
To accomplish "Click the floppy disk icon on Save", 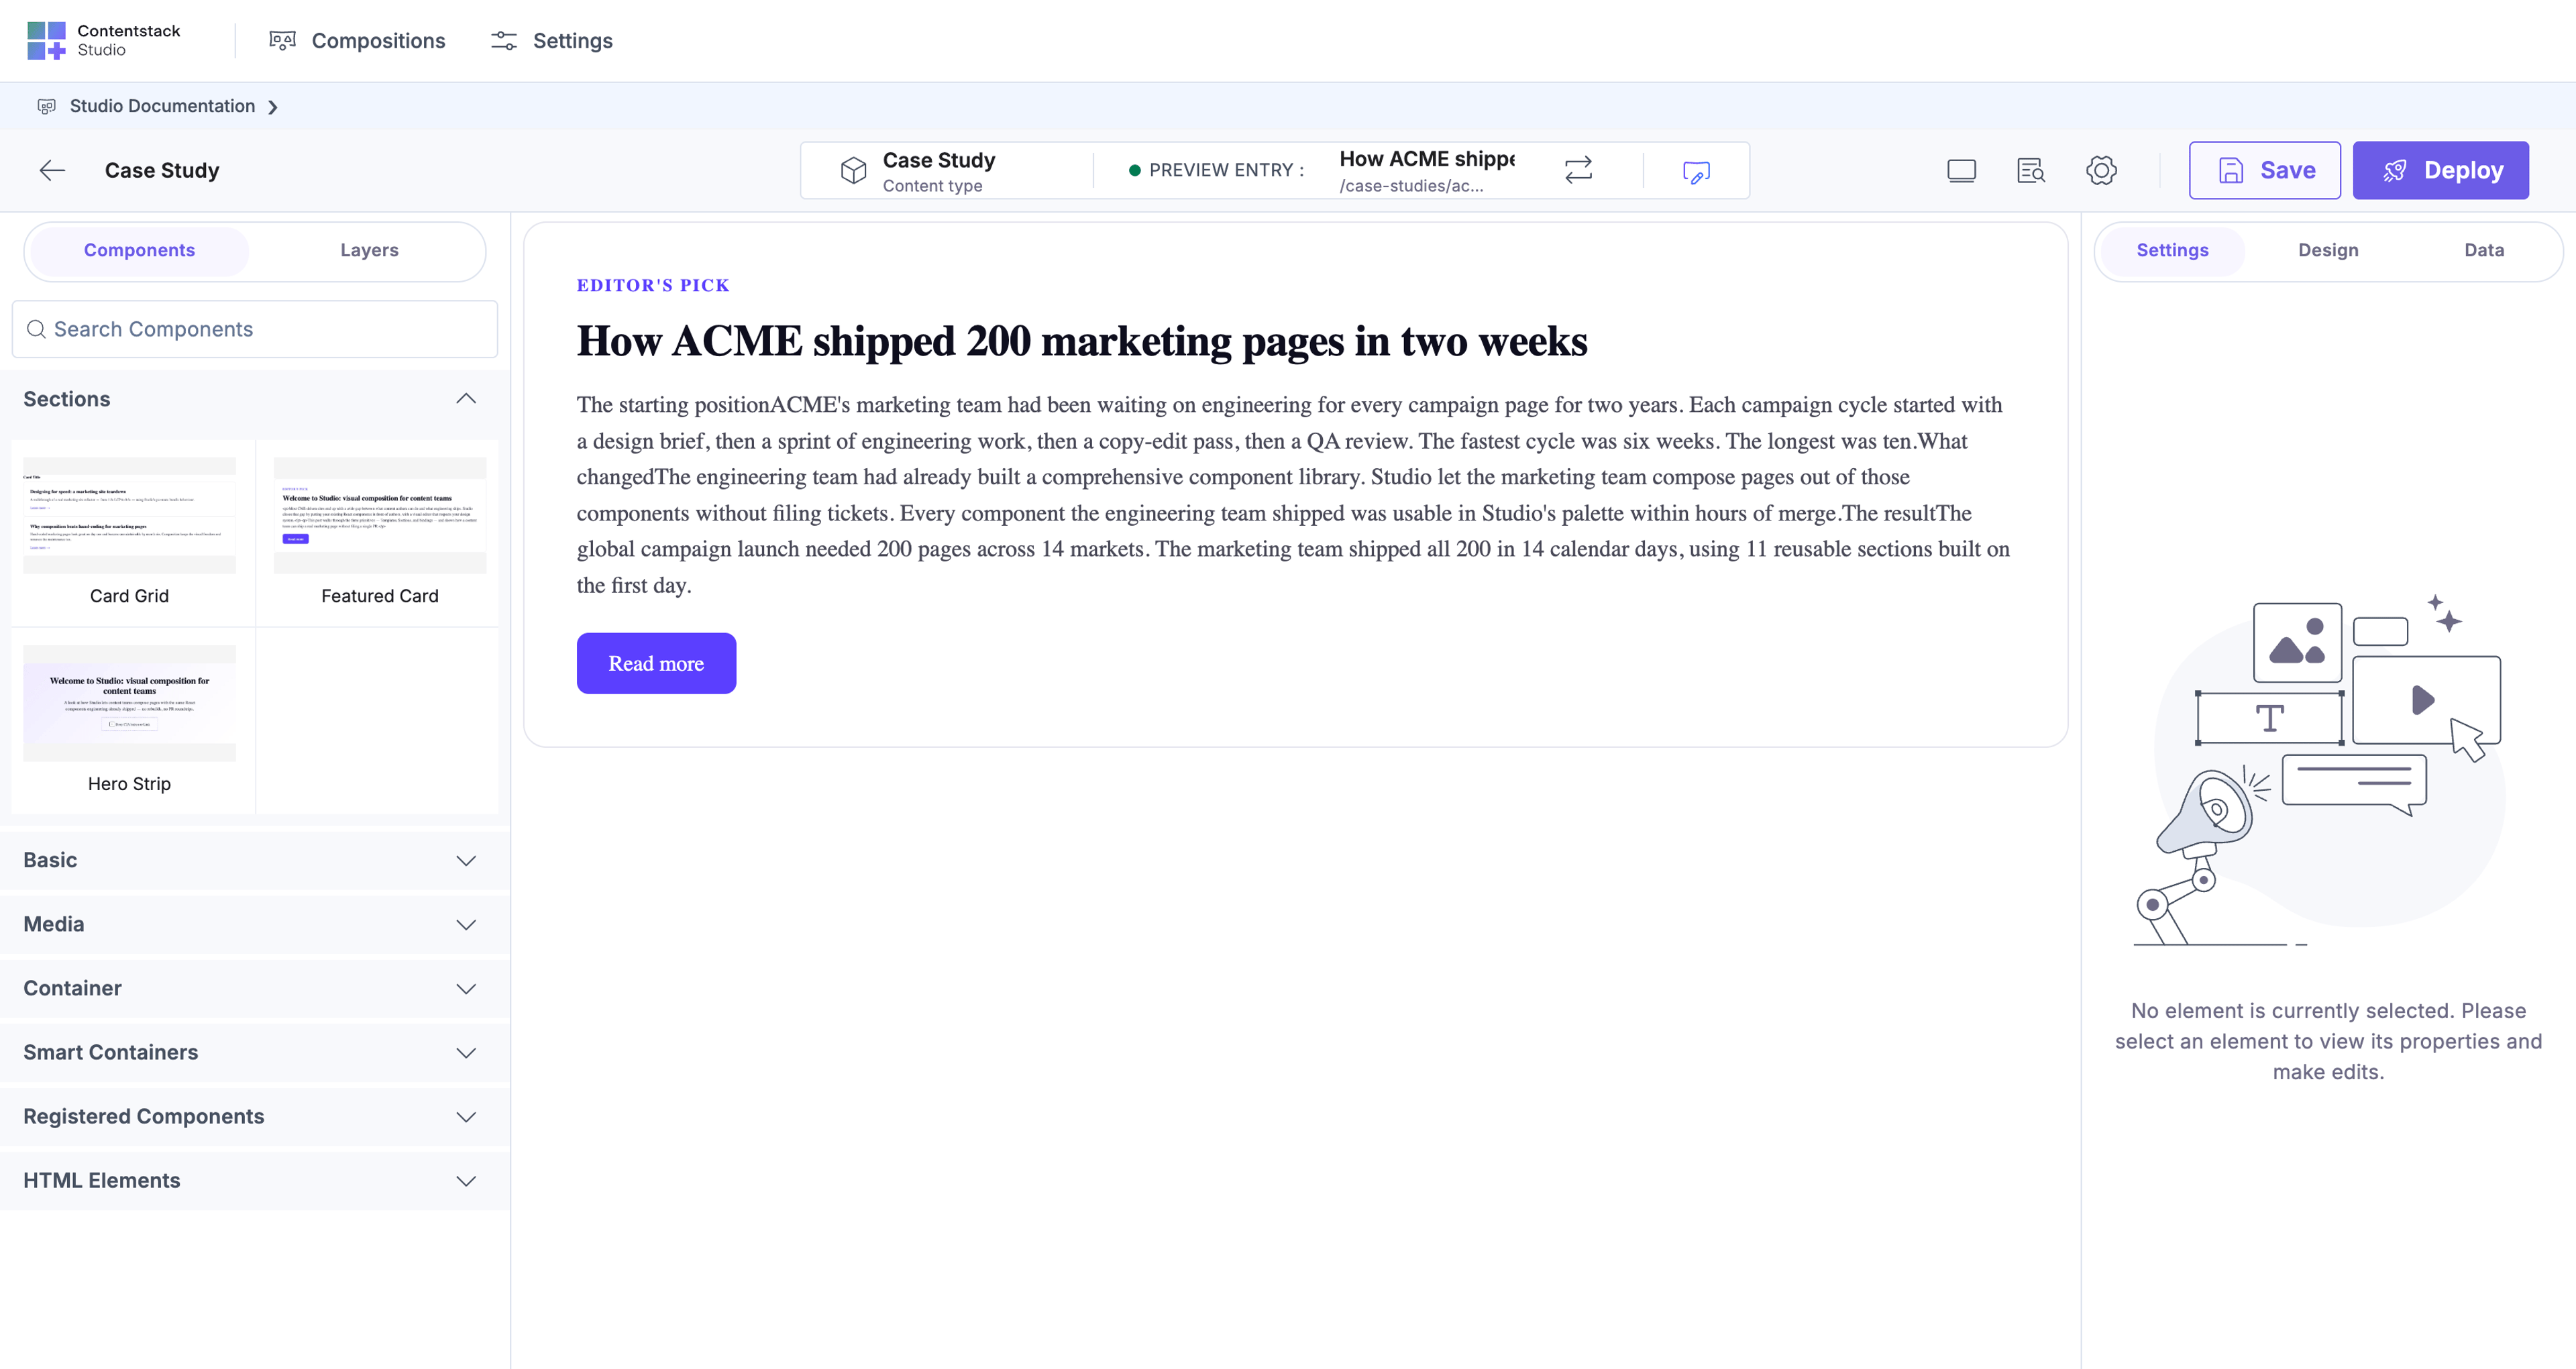I will pyautogui.click(x=2231, y=171).
